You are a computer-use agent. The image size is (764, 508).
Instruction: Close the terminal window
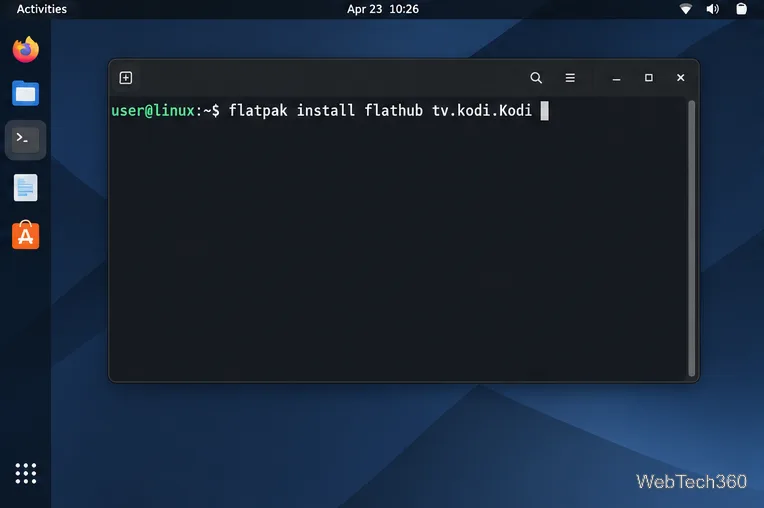[x=681, y=78]
